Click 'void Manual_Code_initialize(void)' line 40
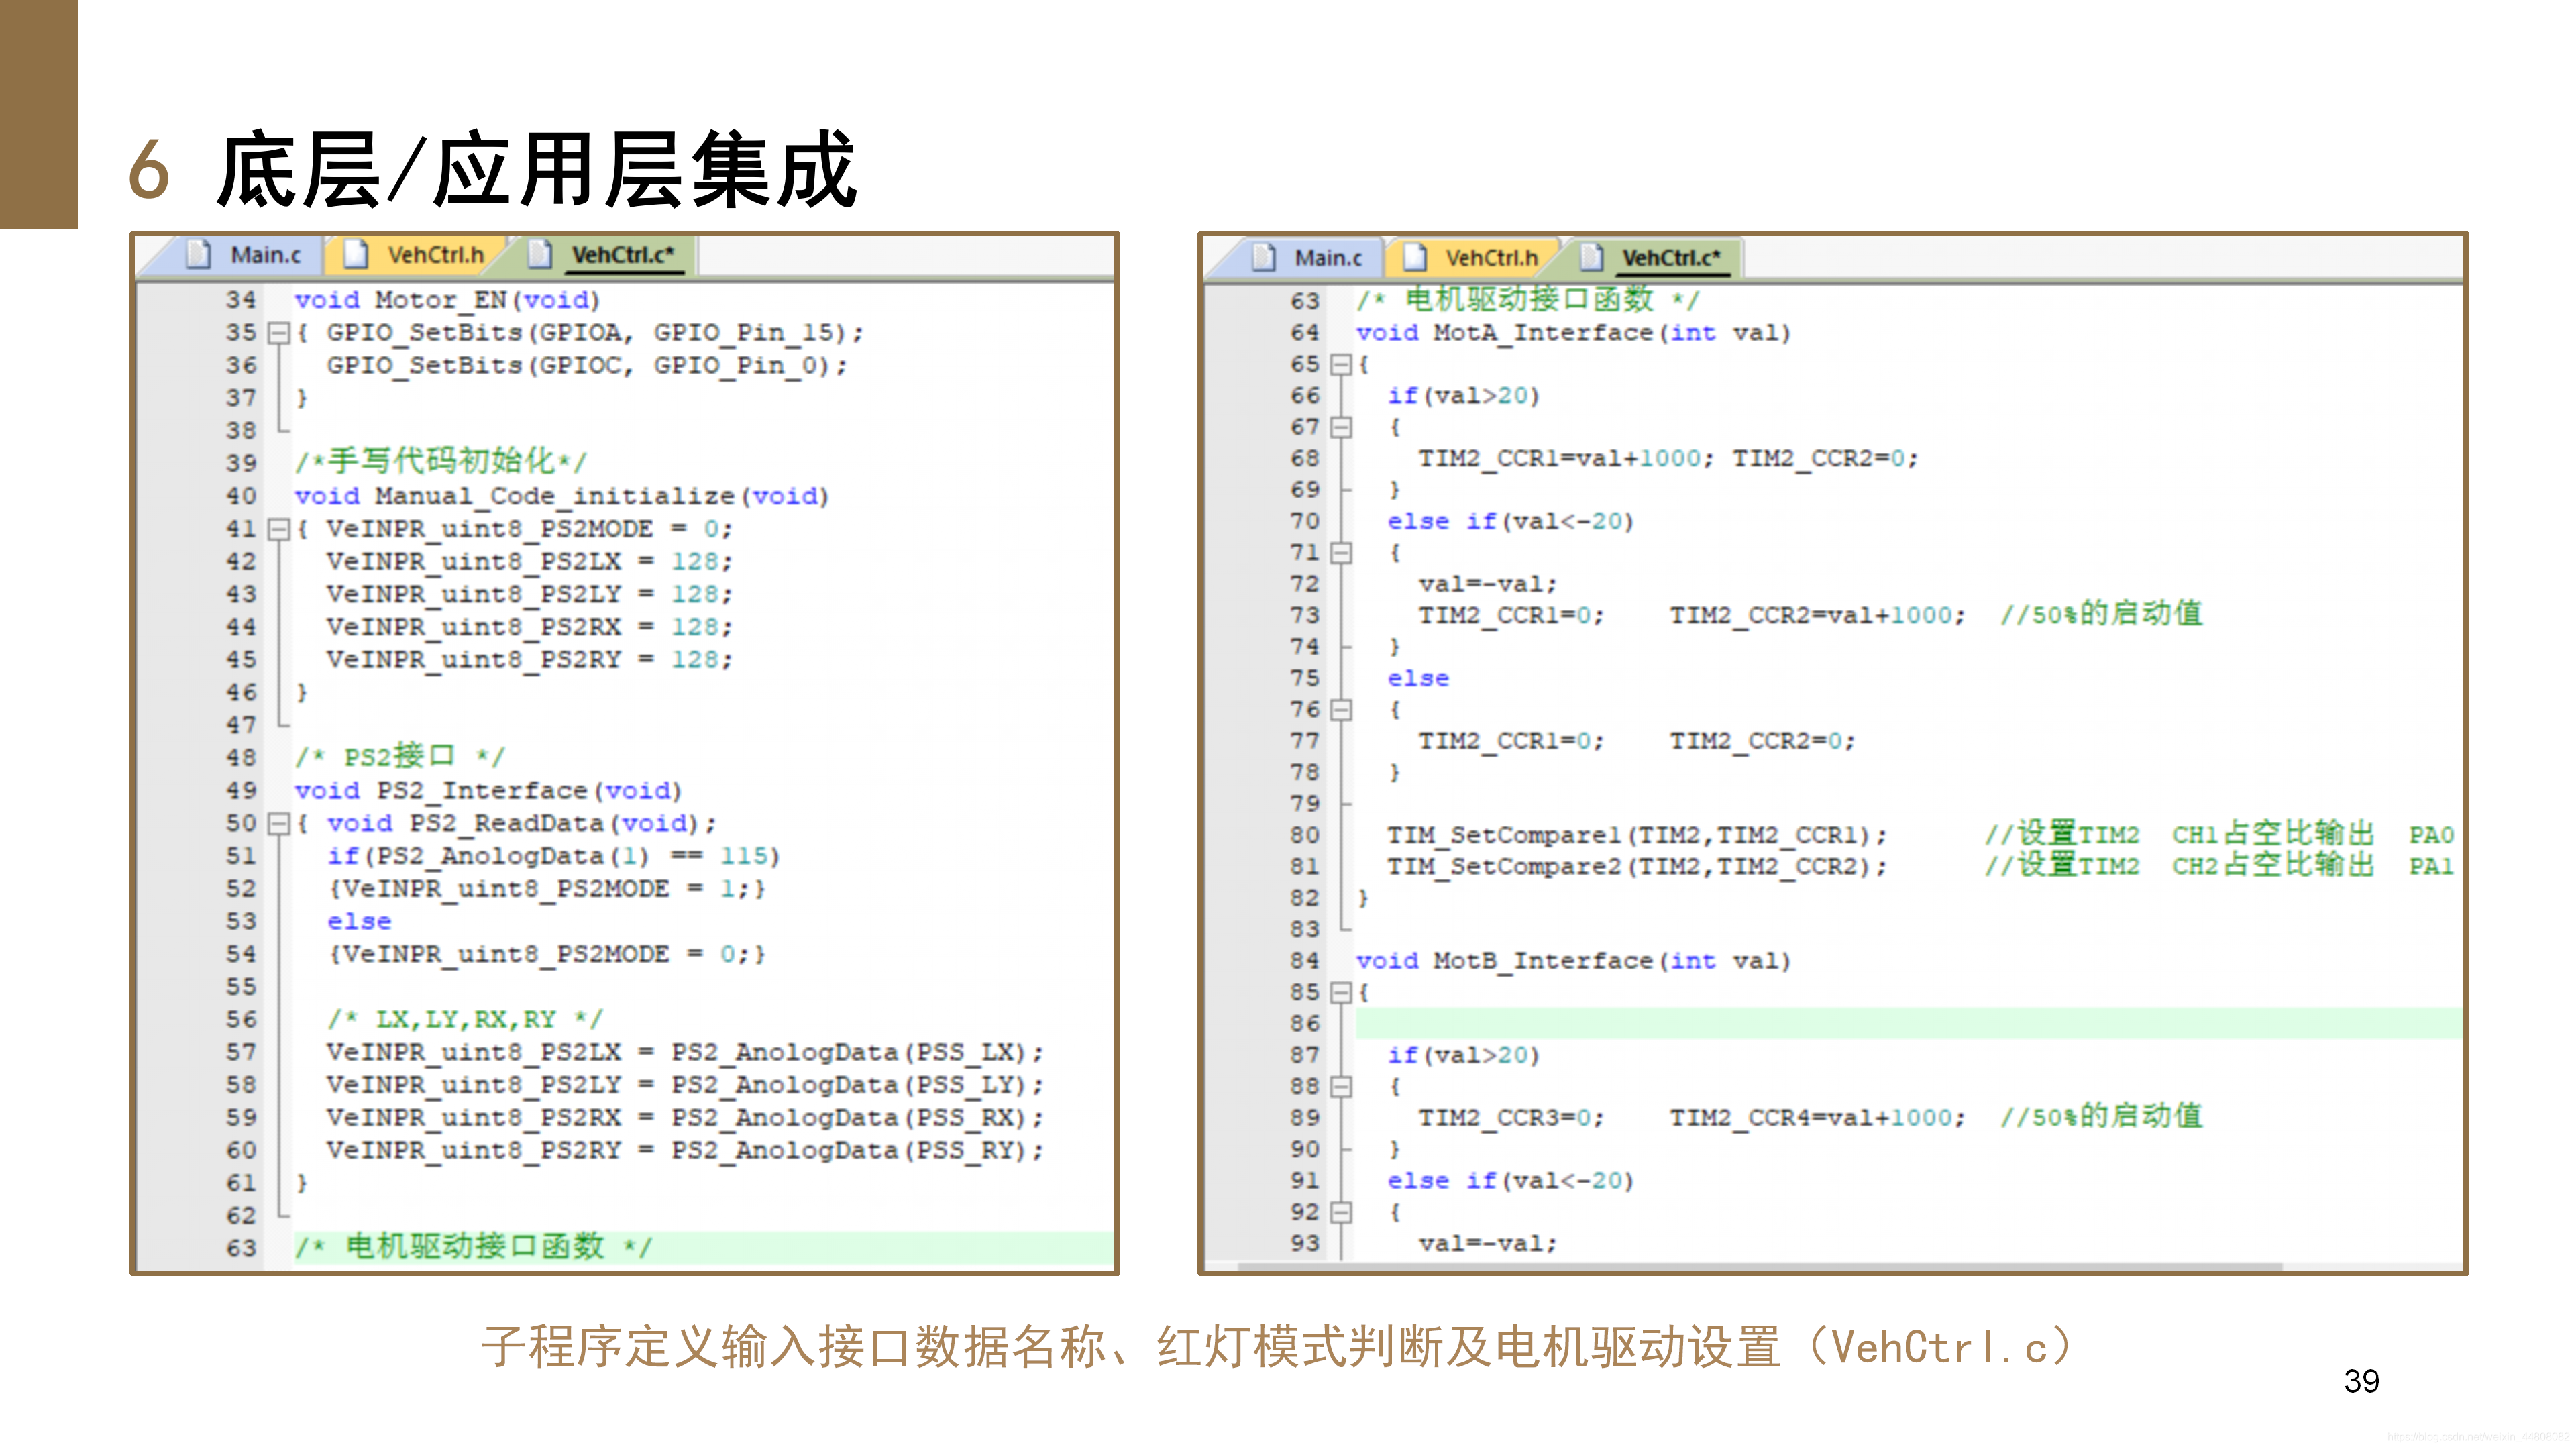The height and width of the screenshot is (1449, 2576). 562,496
